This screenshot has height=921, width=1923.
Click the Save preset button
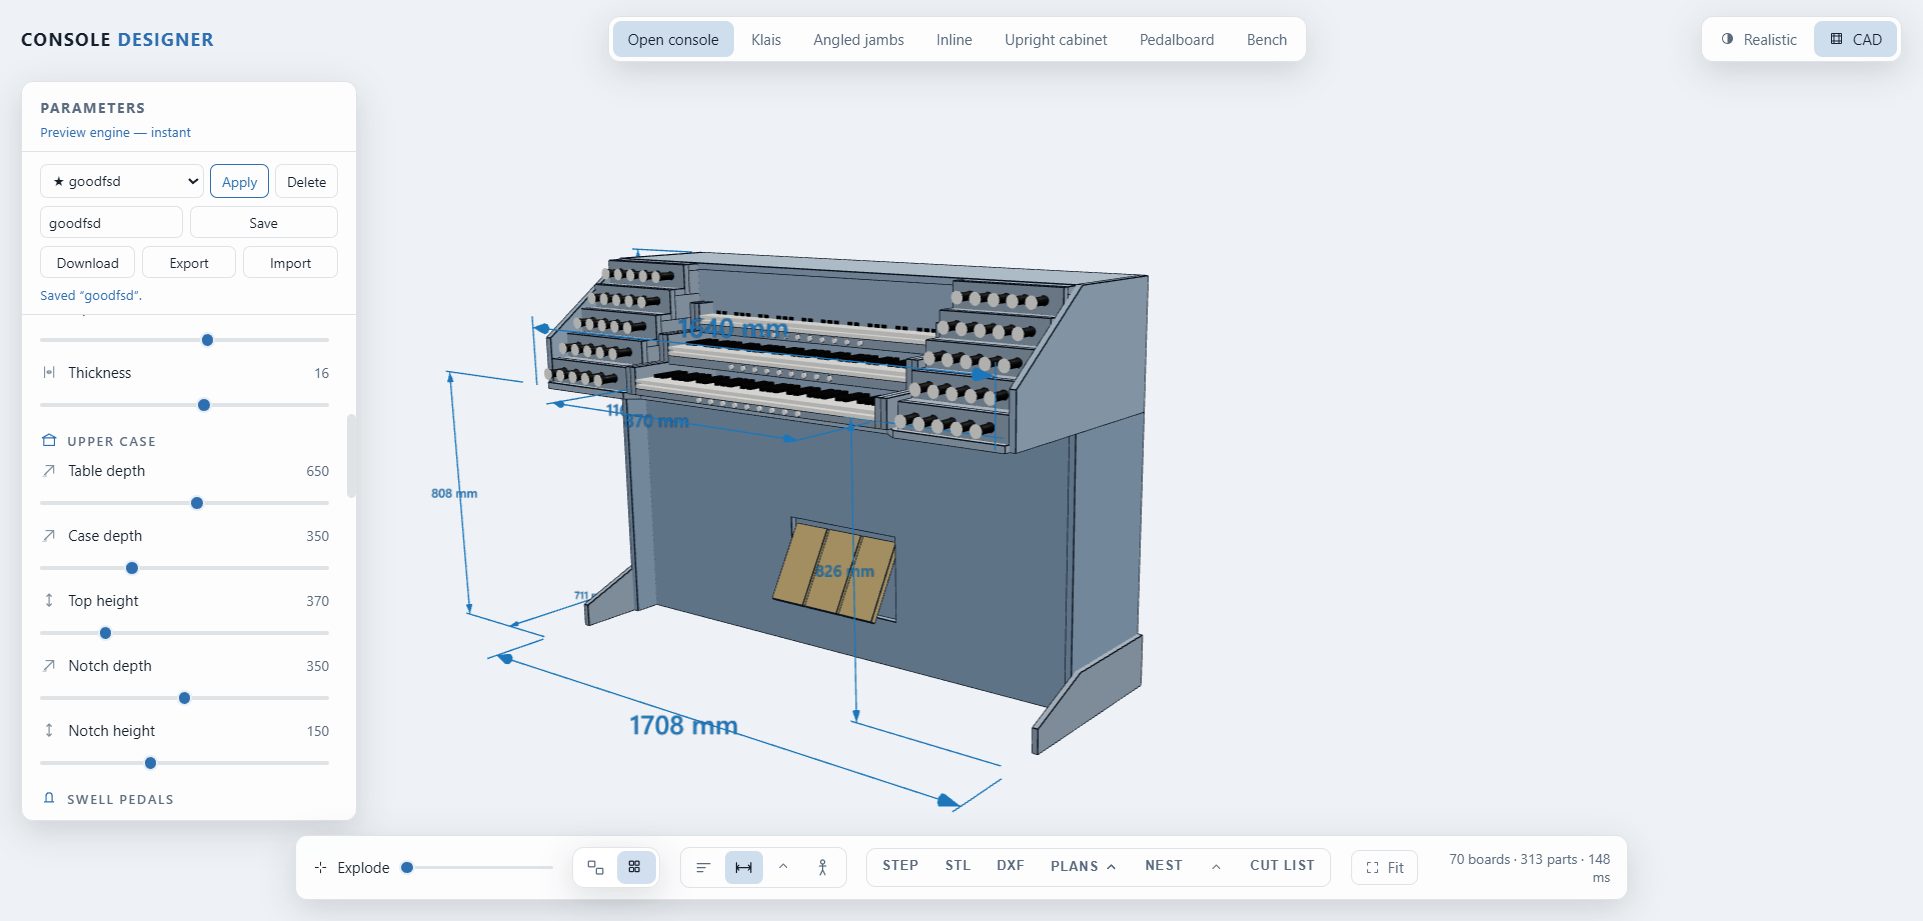point(264,222)
